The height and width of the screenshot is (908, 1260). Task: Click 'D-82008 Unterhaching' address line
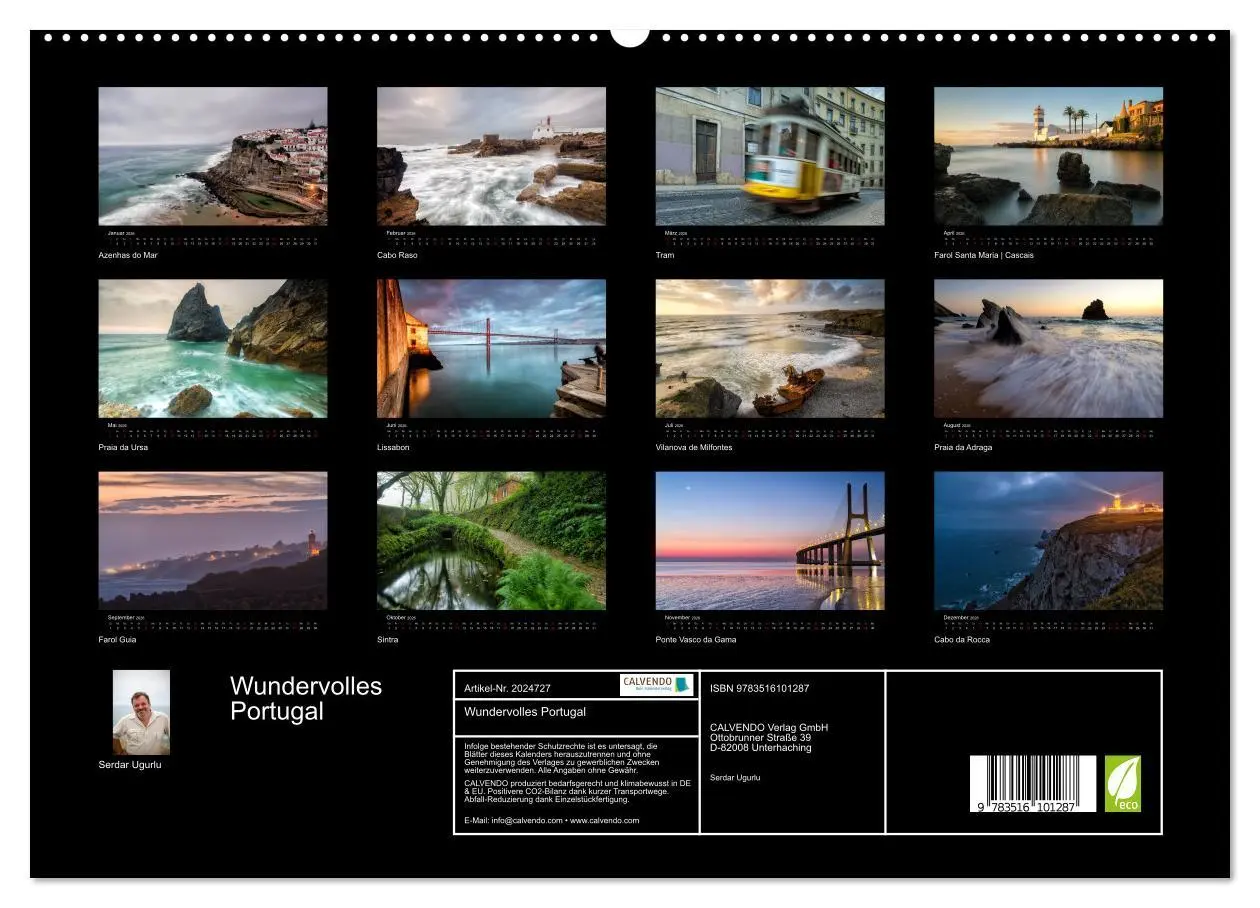tap(761, 748)
